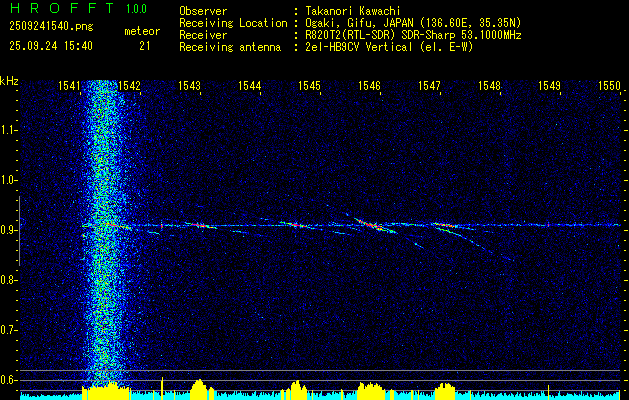Click the gray vertical frequency range bar
The width and height of the screenshot is (629, 400).
(x=20, y=231)
